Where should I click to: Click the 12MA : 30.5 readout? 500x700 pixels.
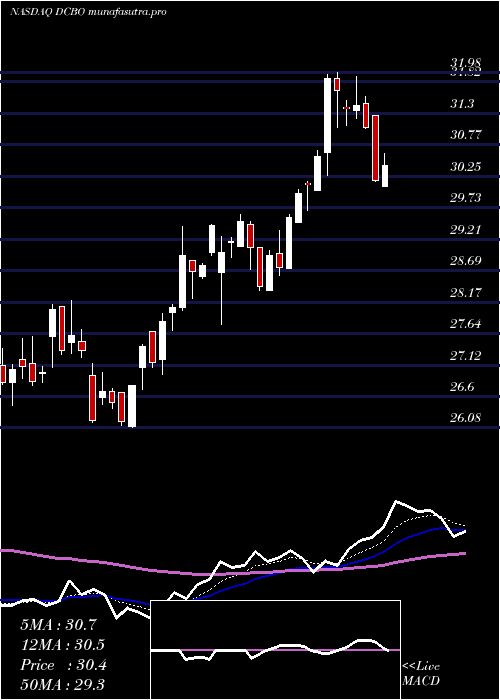[63, 645]
